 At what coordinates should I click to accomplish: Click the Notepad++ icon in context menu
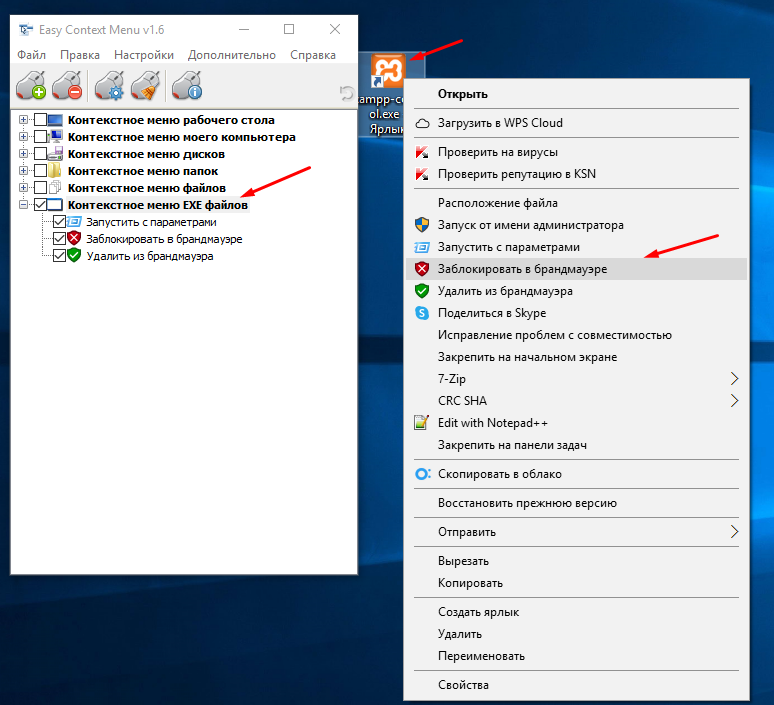pyautogui.click(x=421, y=423)
